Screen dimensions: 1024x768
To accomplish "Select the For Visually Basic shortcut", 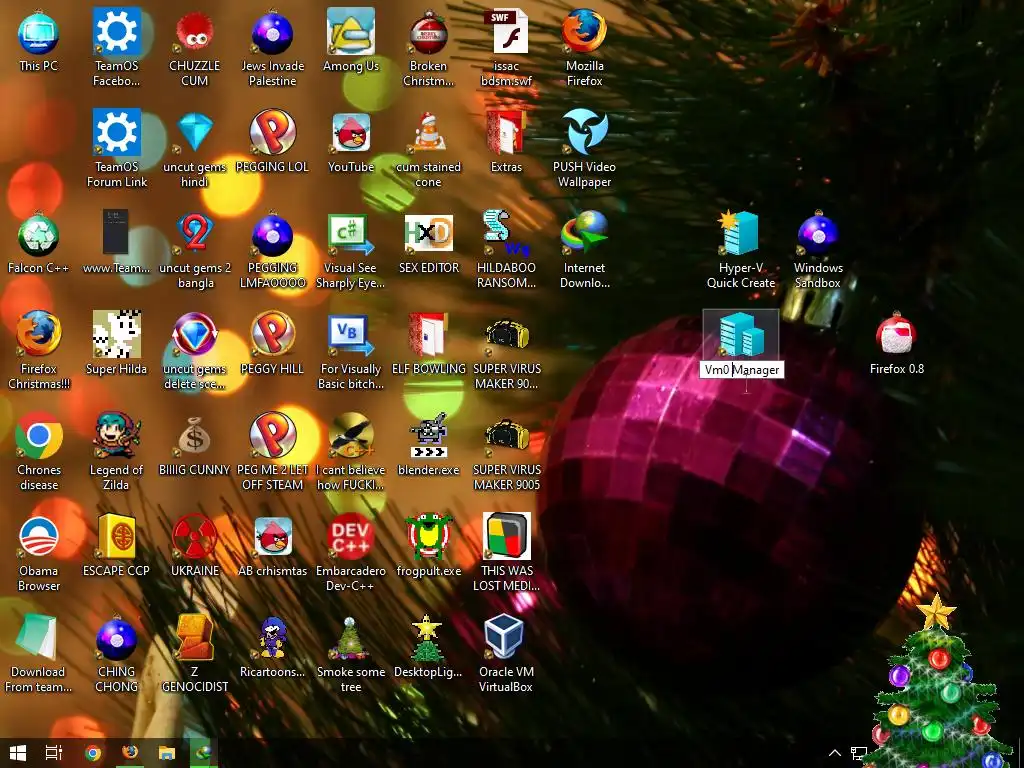I will pos(351,336).
